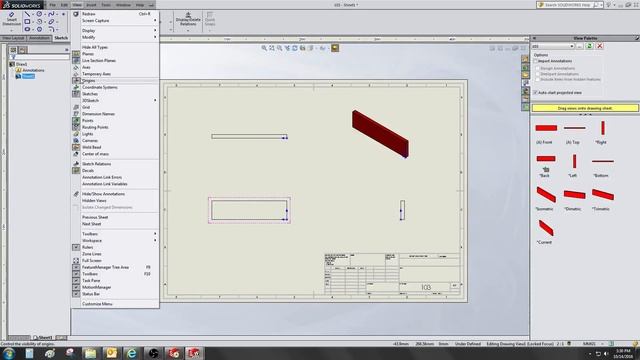Open Internet Explorer from the taskbar

coord(131,353)
